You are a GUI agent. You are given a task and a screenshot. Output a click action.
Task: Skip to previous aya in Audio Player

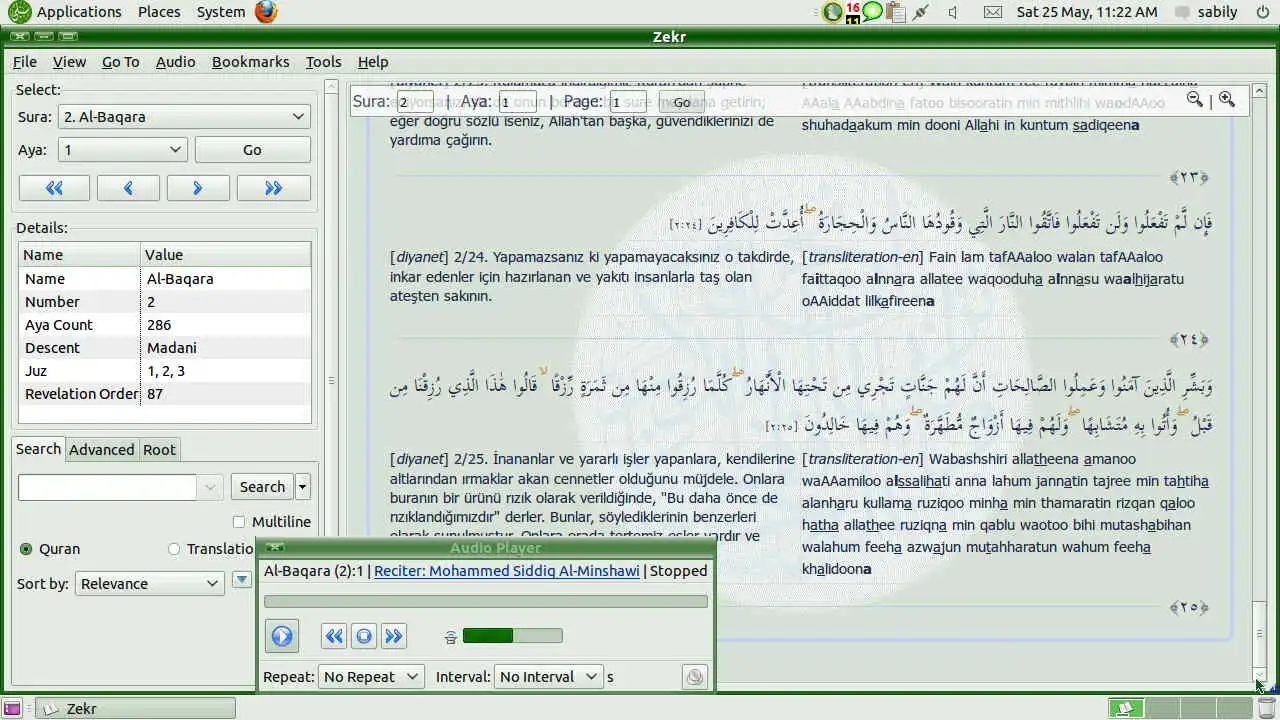point(334,636)
